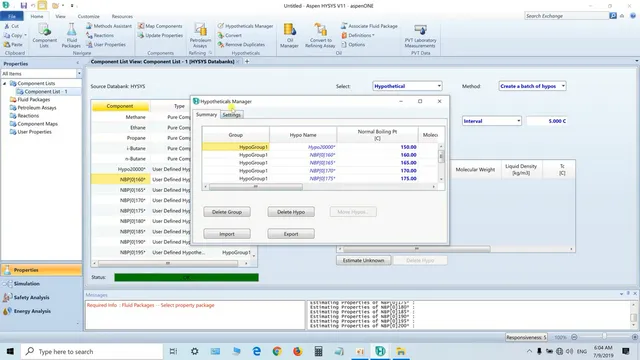This screenshot has height=360, width=640.
Task: Click Cut in the Clipboard group
Action: point(11,26)
